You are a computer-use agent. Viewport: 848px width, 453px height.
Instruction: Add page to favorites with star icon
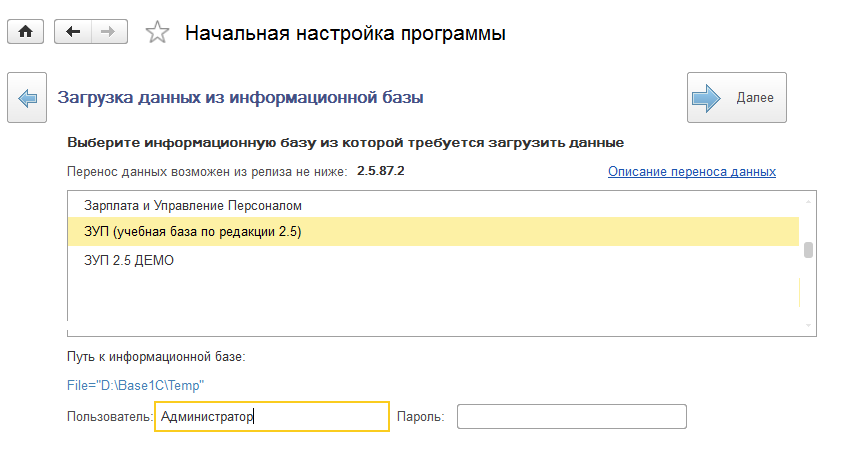pos(157,32)
